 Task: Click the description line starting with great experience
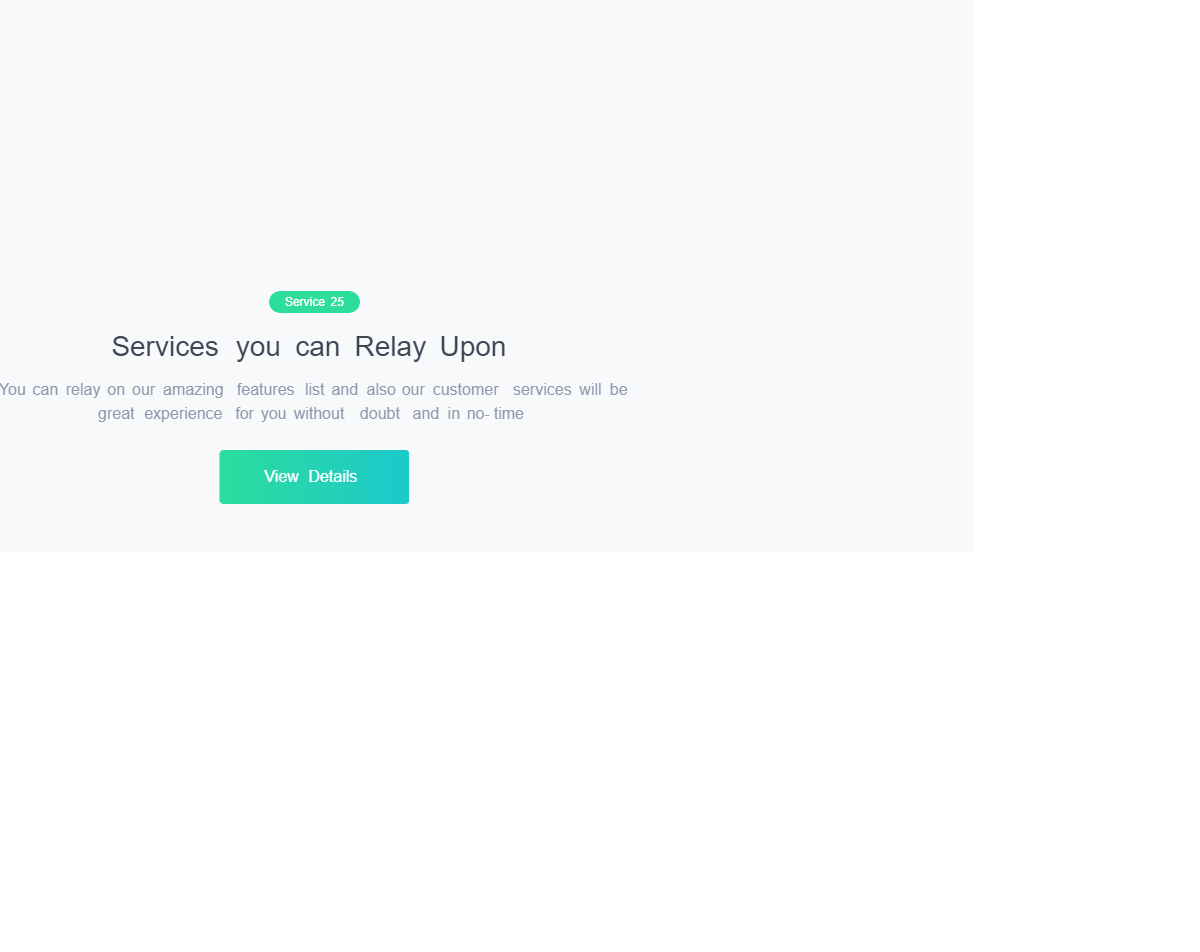point(311,413)
